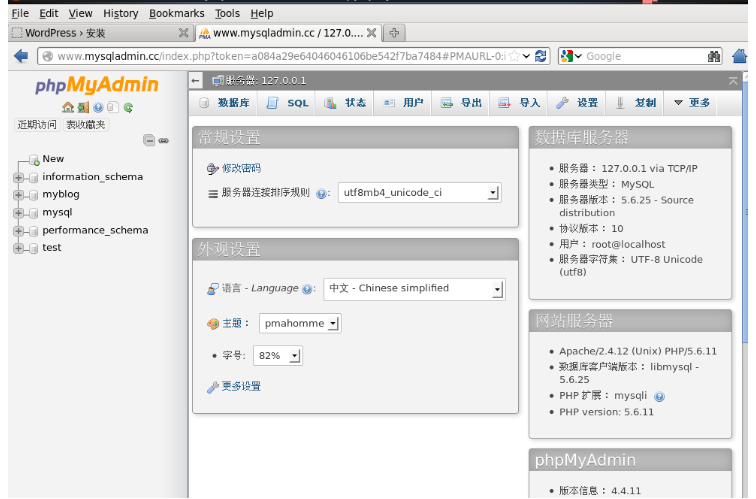Open the Bookmarks menu
The image size is (756, 499).
176,13
